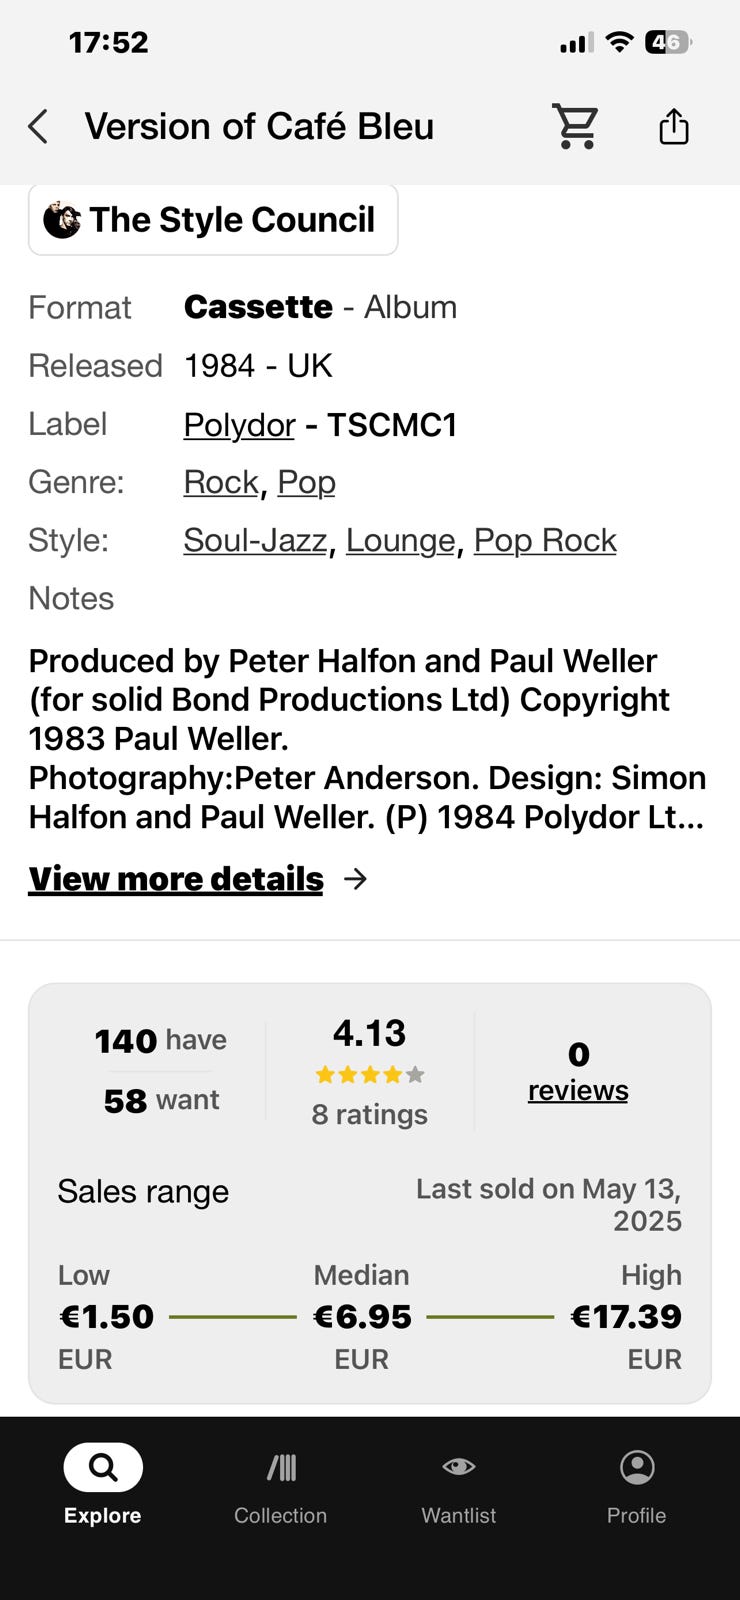
Task: Tap the share icon
Action: 674,127
